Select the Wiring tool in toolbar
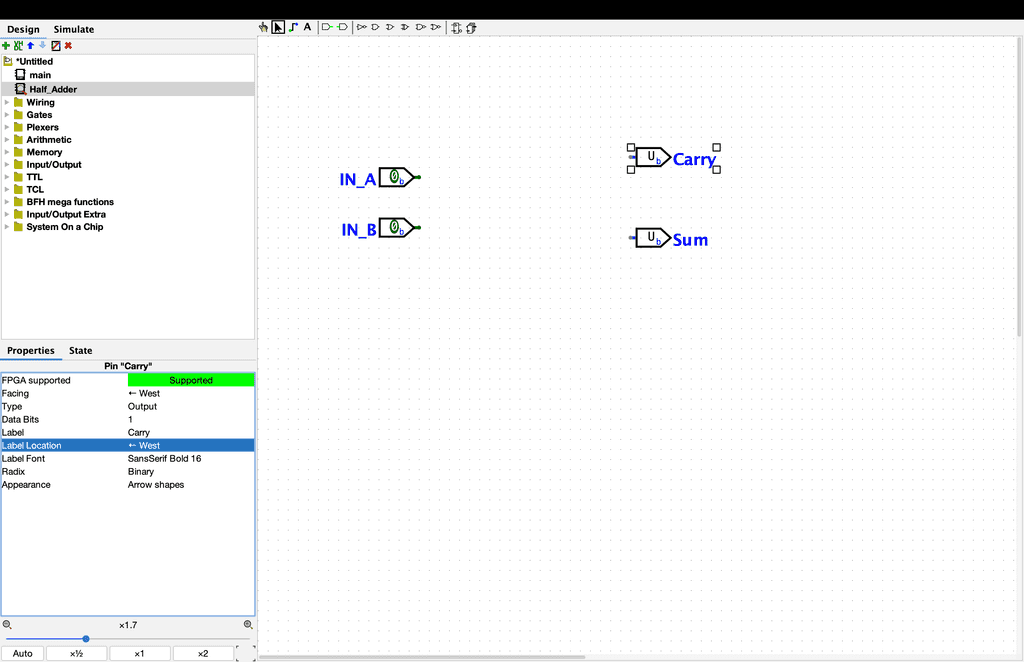 (x=293, y=28)
